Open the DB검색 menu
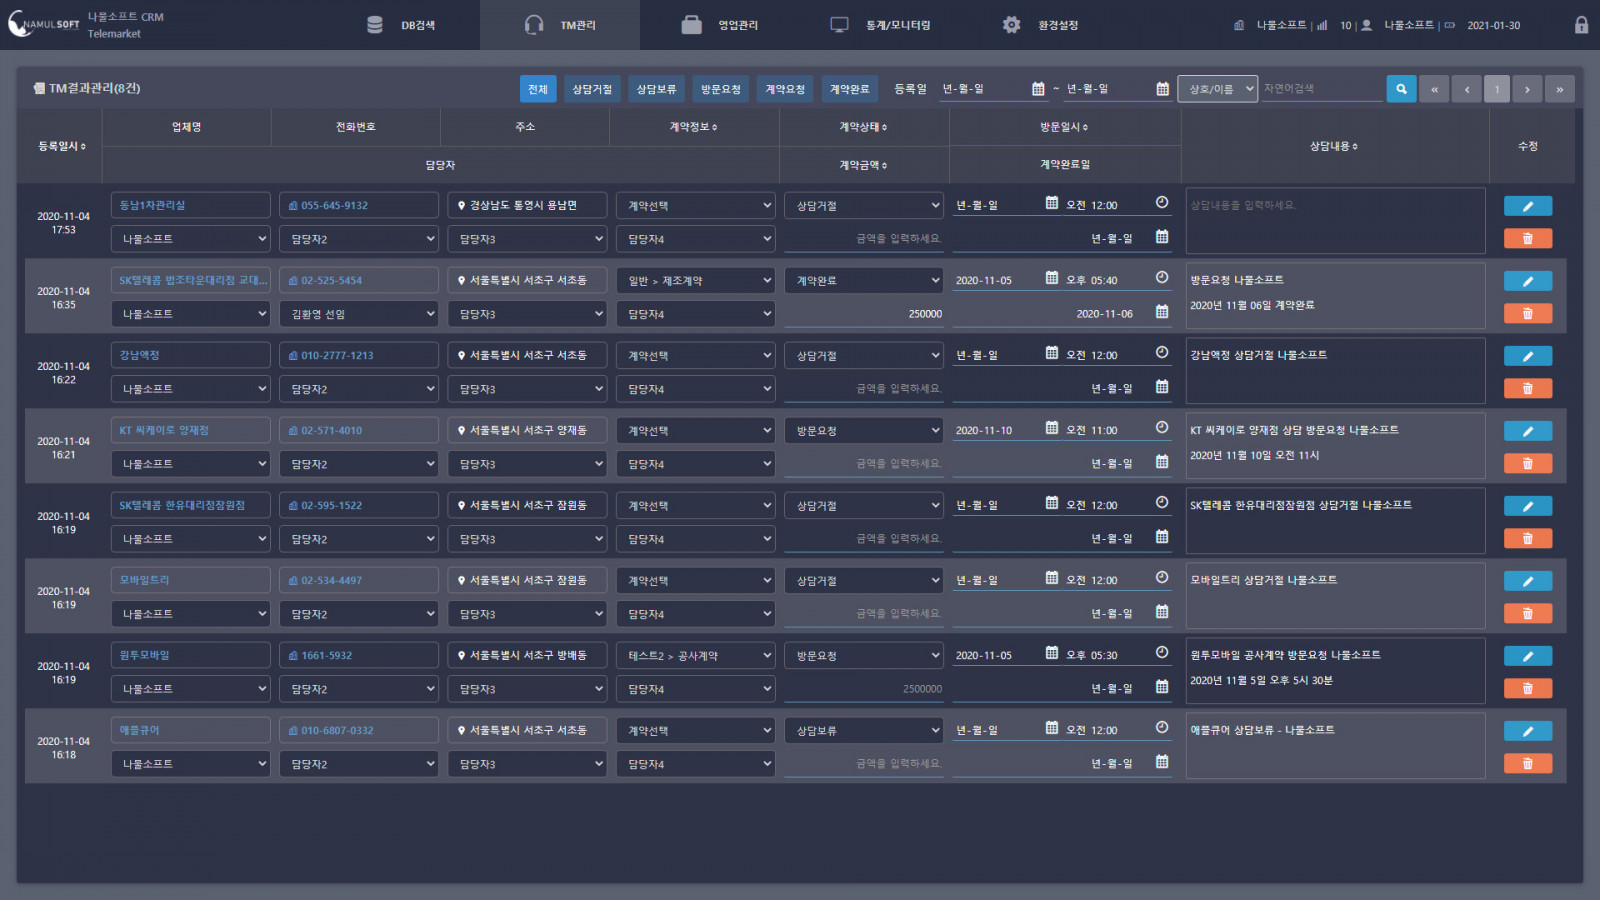This screenshot has width=1600, height=900. 402,25
